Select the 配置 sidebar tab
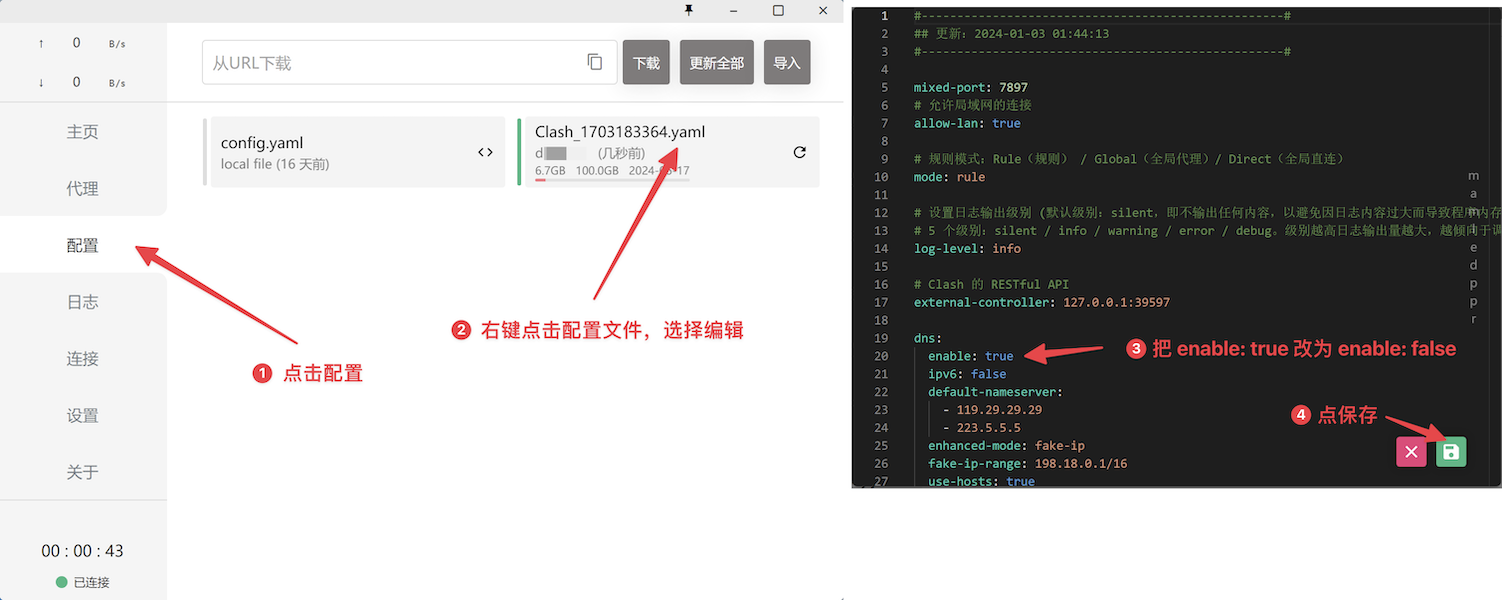 pos(83,245)
